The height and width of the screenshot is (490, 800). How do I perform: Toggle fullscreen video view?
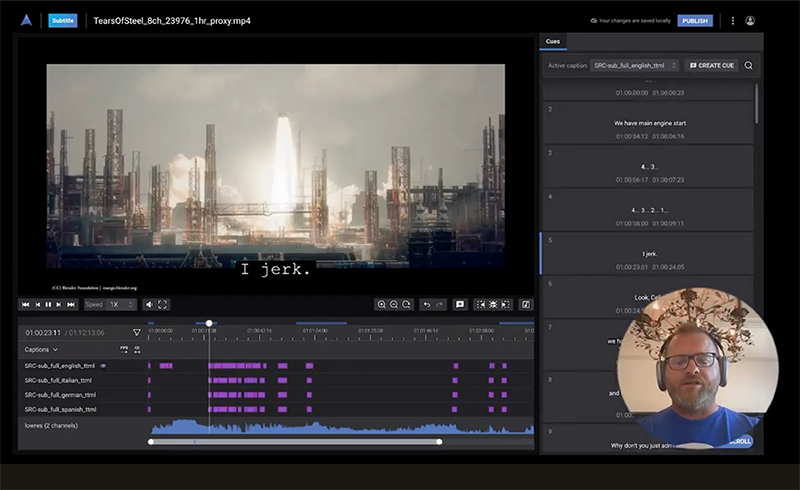pyautogui.click(x=162, y=305)
